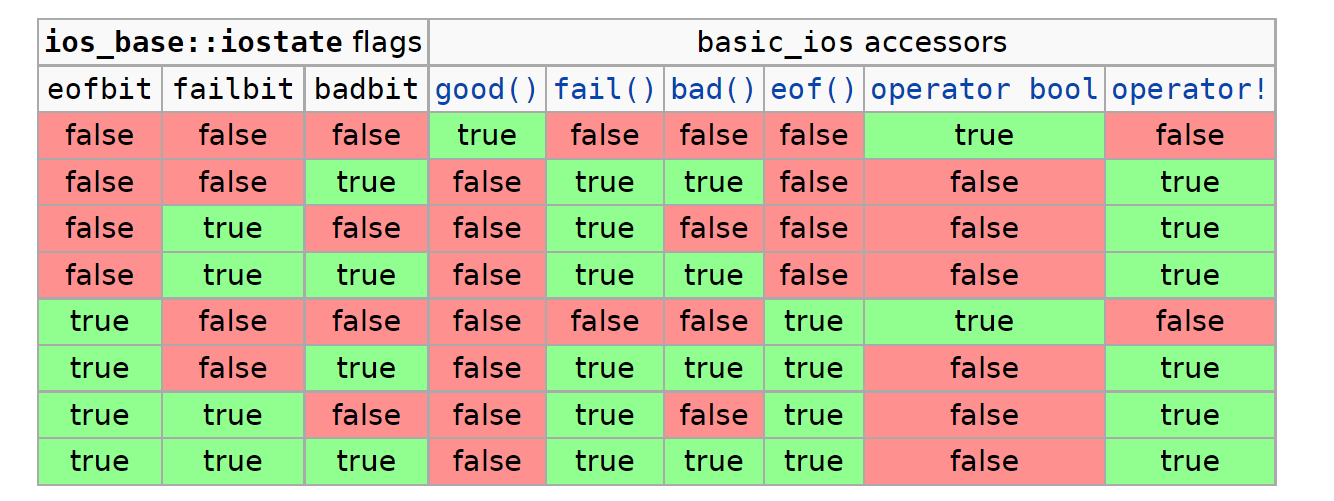The width and height of the screenshot is (1334, 501).
Task: Click last-row true cell under operator!
Action: tap(1190, 462)
